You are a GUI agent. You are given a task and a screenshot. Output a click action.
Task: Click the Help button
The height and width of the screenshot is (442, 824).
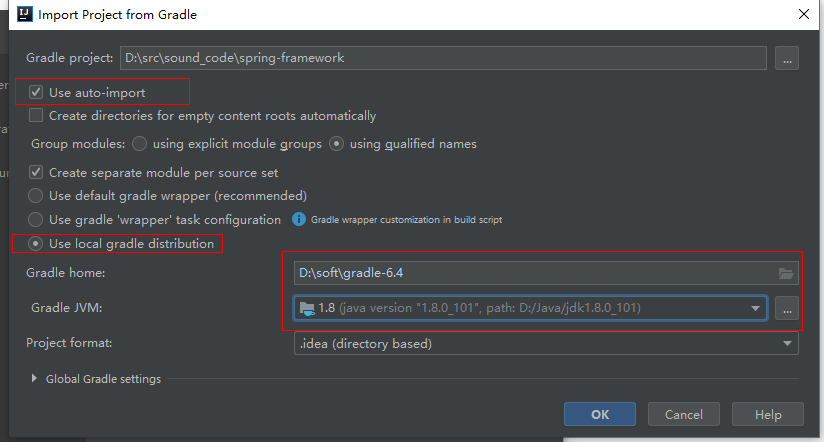point(768,414)
